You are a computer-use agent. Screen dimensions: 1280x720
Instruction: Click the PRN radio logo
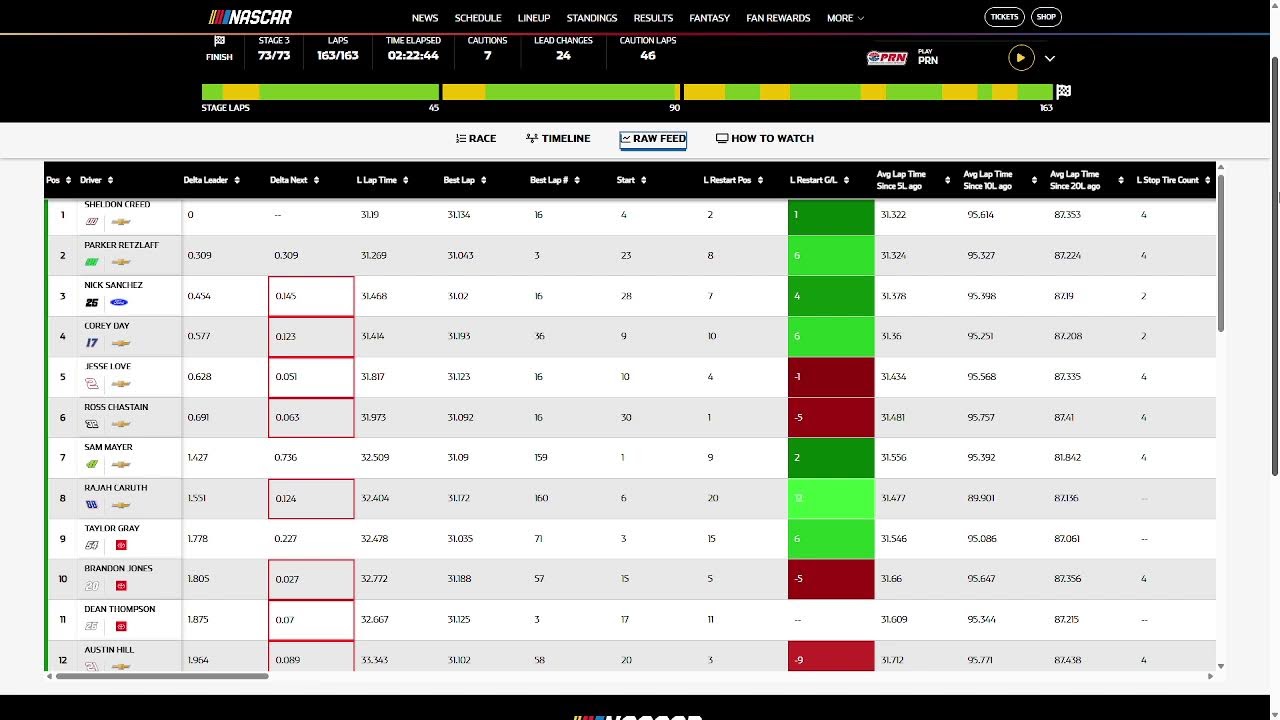[887, 58]
